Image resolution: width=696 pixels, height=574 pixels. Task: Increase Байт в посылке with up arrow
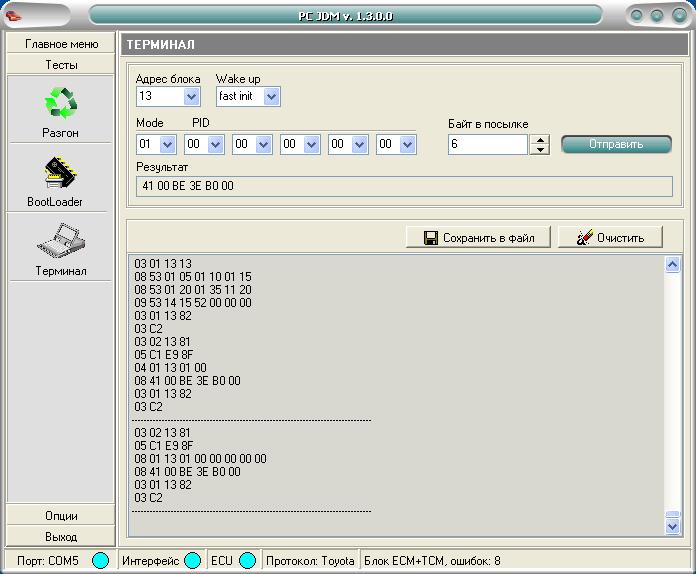click(x=540, y=140)
